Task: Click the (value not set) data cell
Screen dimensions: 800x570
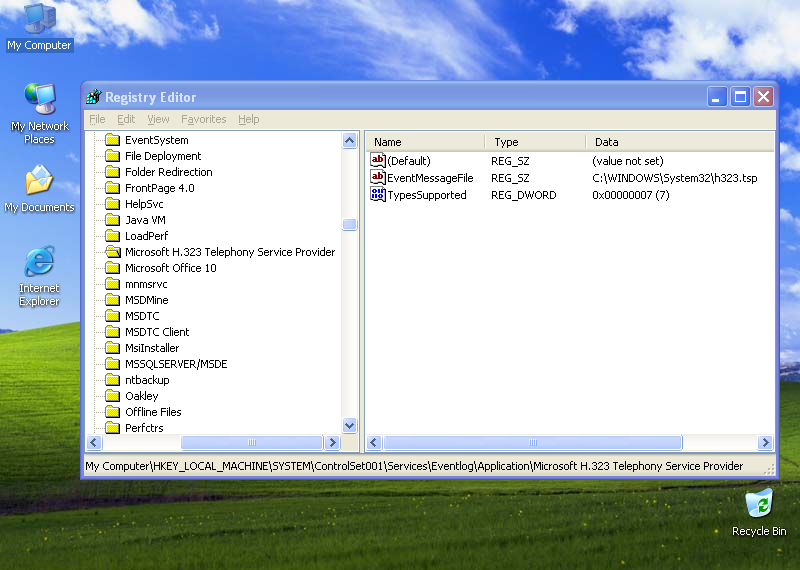Action: coord(628,161)
